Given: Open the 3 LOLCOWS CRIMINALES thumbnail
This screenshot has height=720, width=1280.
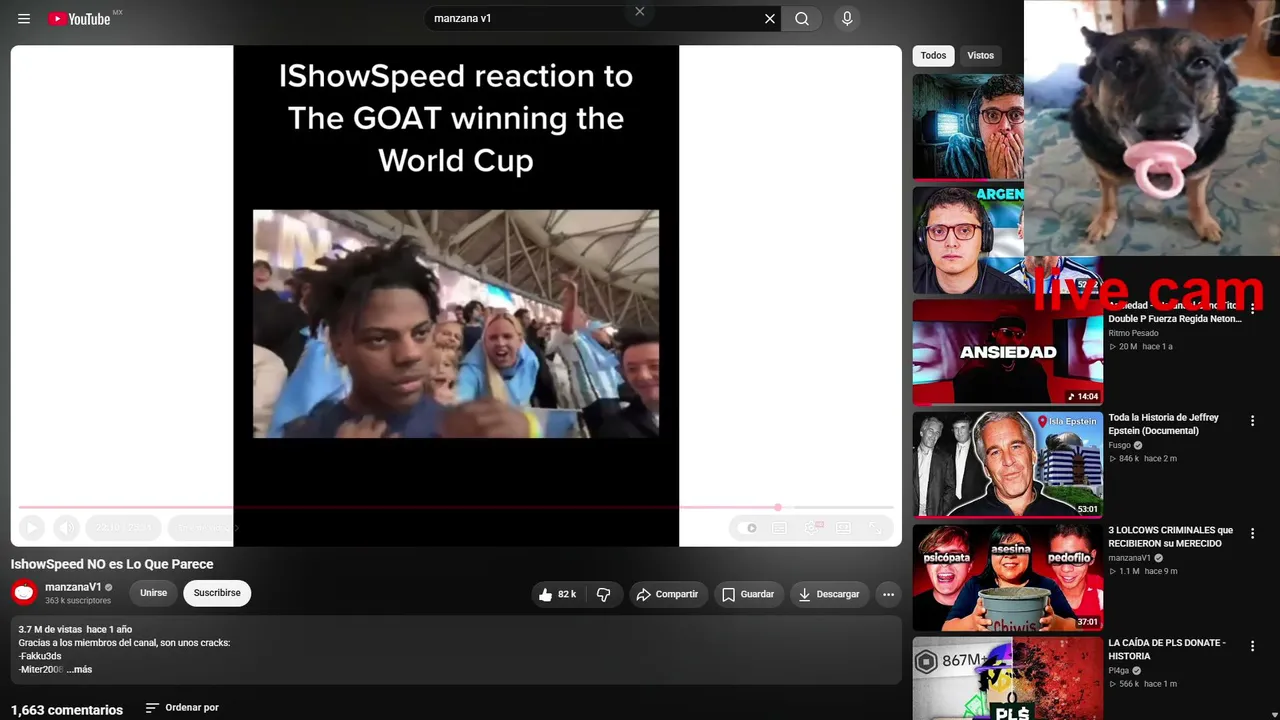Looking at the screenshot, I should click(1007, 577).
